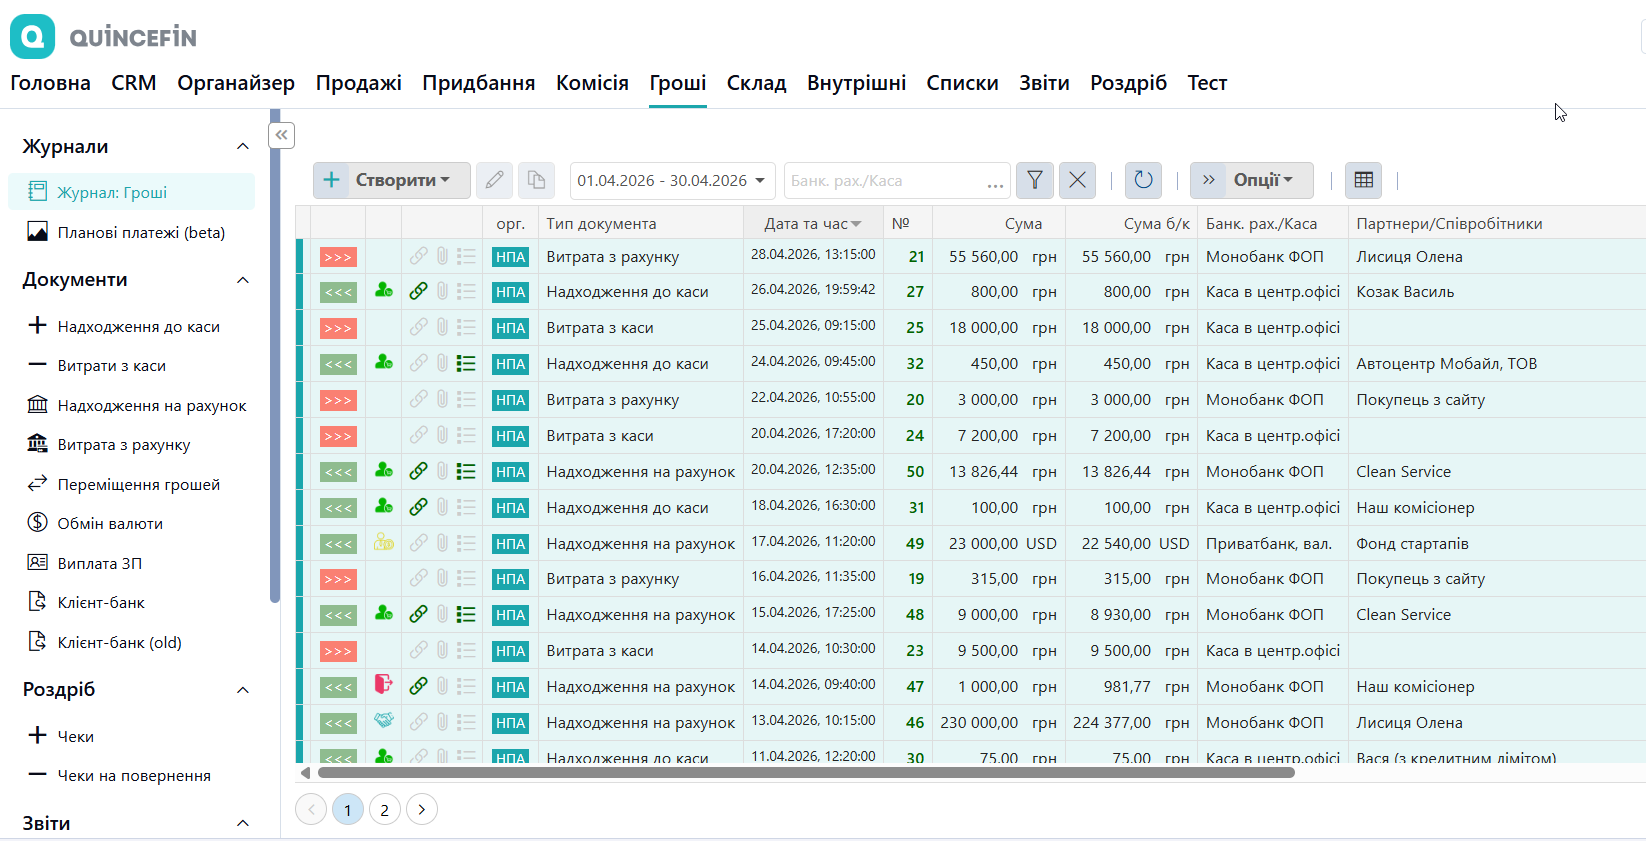Open Надходження на рахунок bank icon item
This screenshot has width=1646, height=841.
(137, 405)
